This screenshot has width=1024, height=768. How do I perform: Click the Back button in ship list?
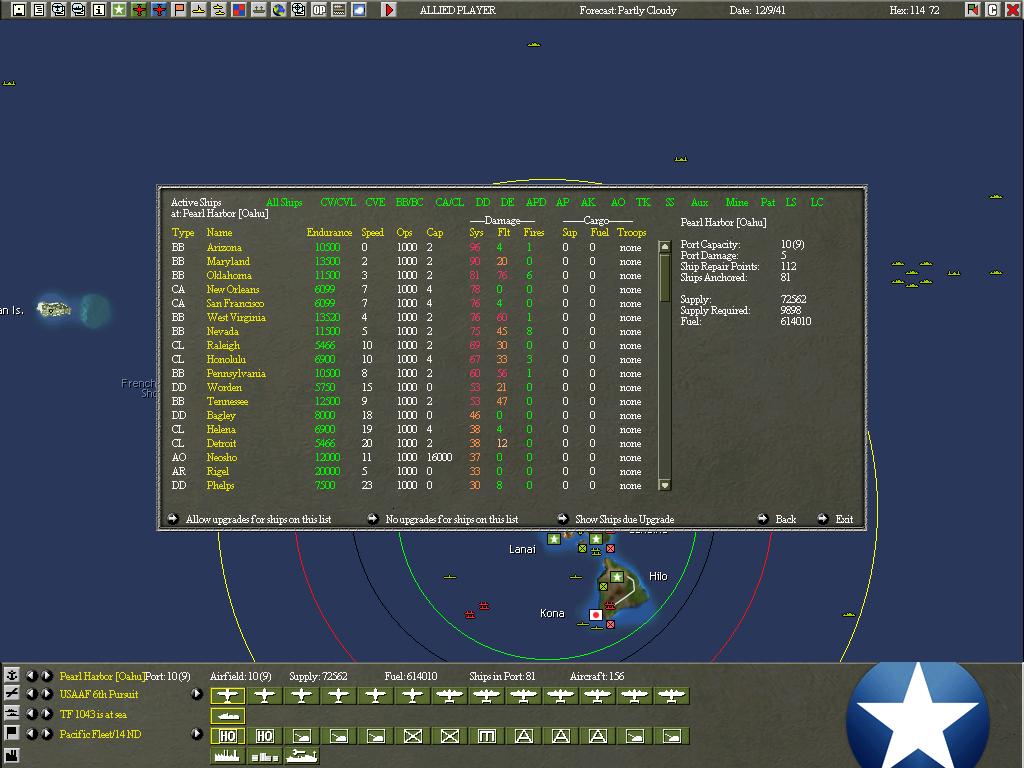tap(785, 519)
